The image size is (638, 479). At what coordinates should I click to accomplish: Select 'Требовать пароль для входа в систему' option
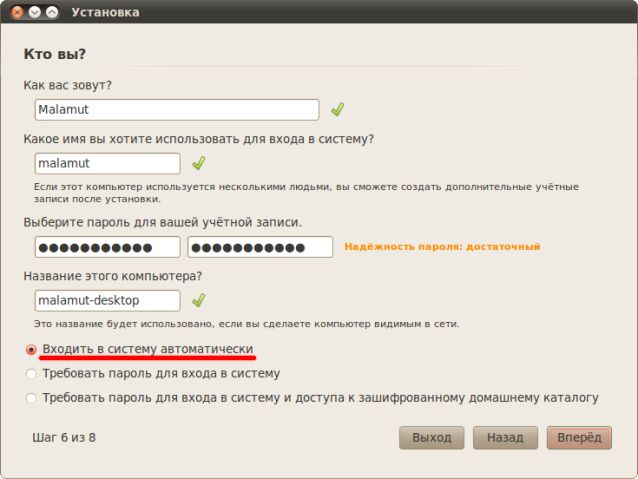pos(31,373)
